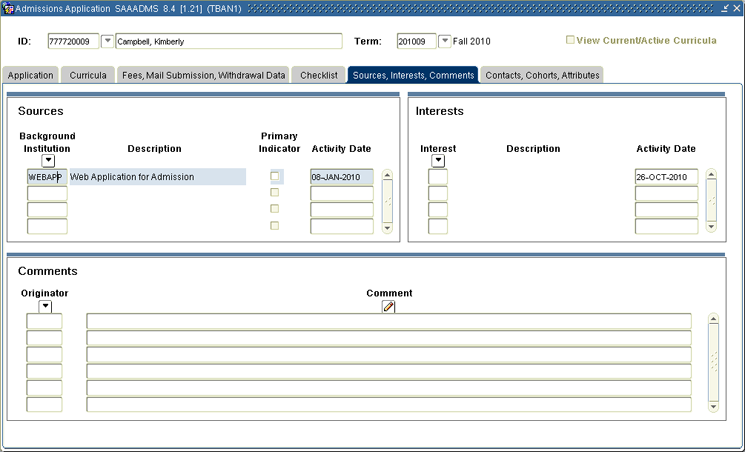Open the Originator lookup dropdown
This screenshot has height=452, width=745.
point(45,307)
